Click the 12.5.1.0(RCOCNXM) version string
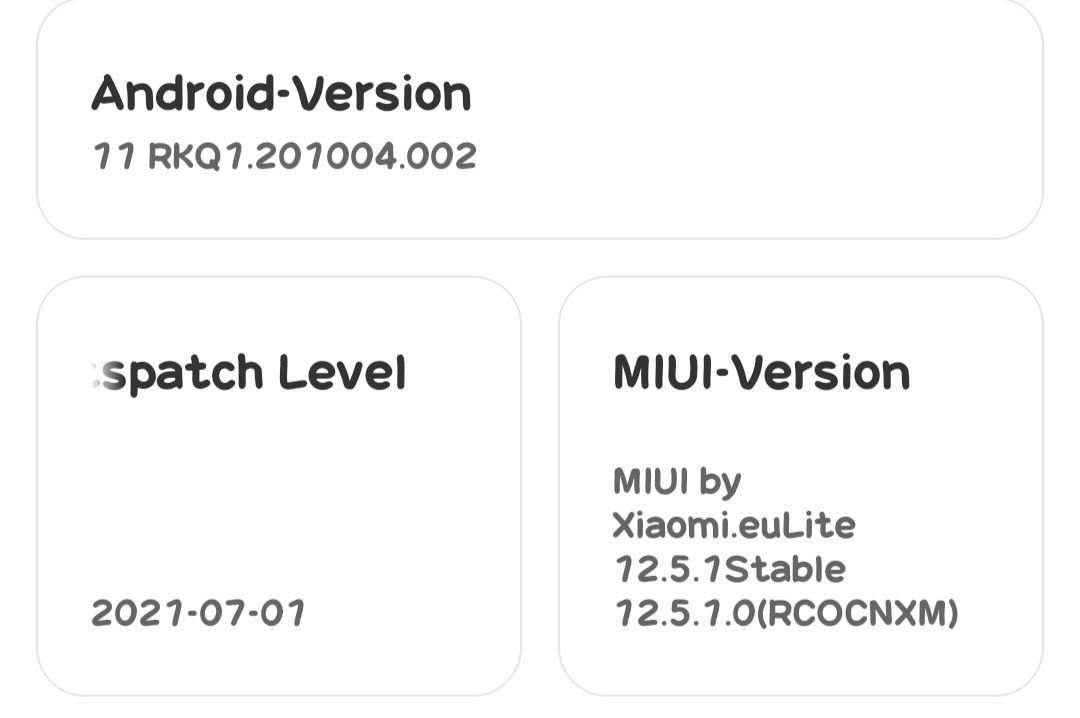The width and height of the screenshot is (1080, 718). [786, 613]
